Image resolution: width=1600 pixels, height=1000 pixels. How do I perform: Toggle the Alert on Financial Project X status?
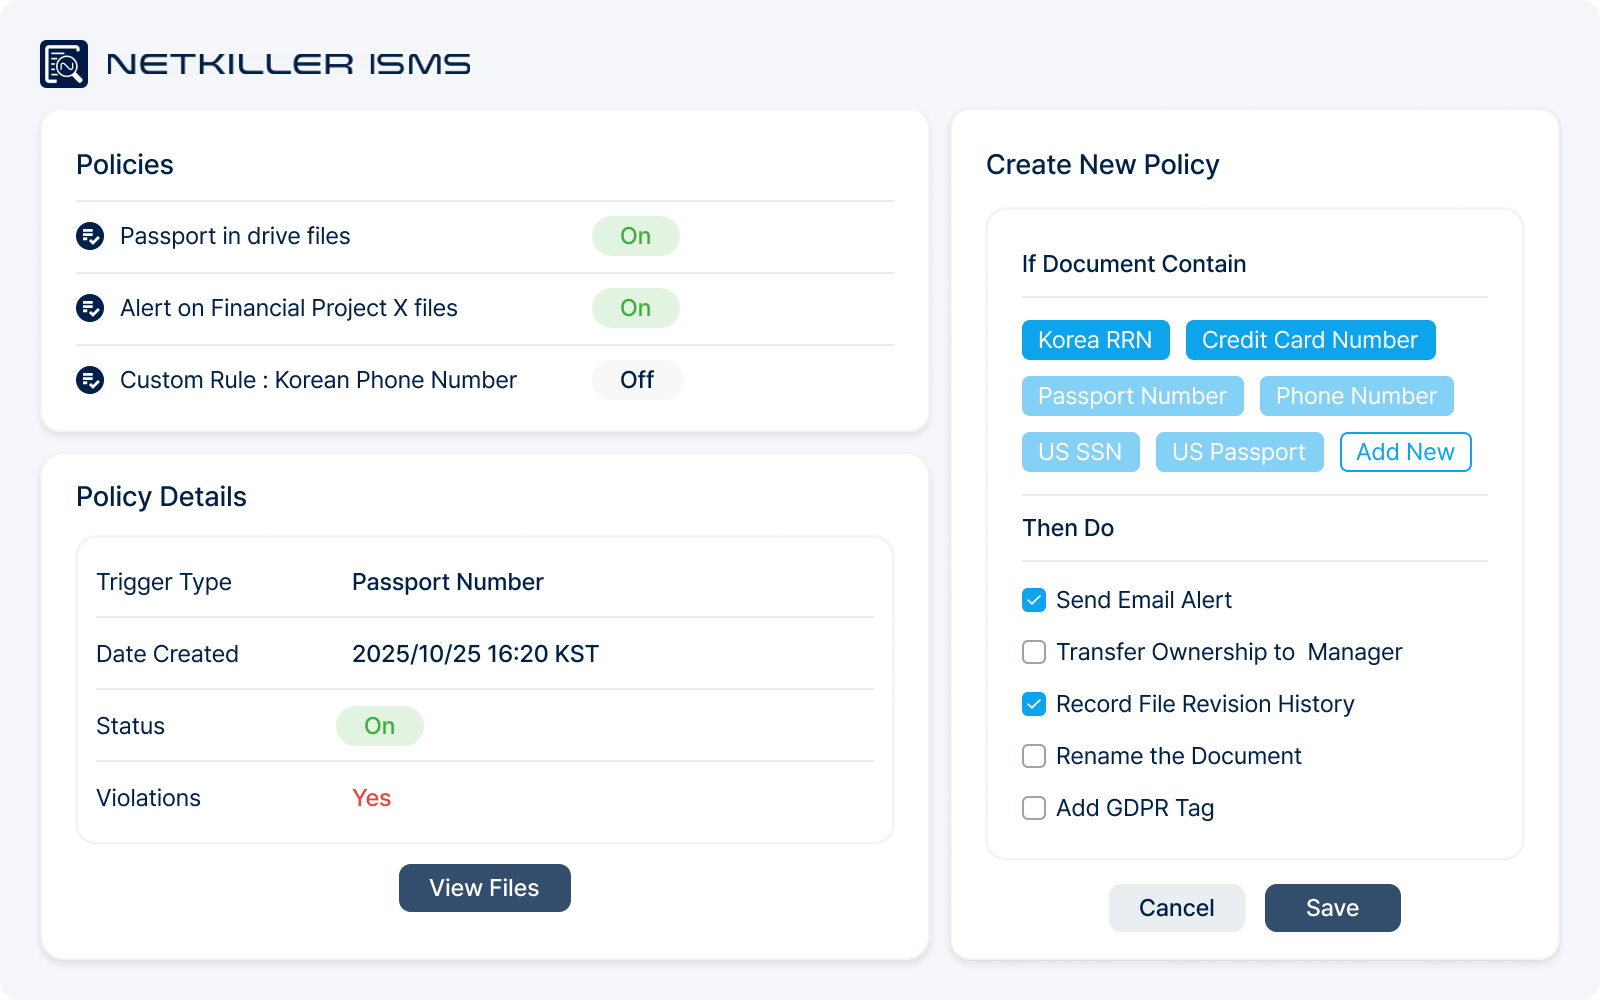[635, 308]
